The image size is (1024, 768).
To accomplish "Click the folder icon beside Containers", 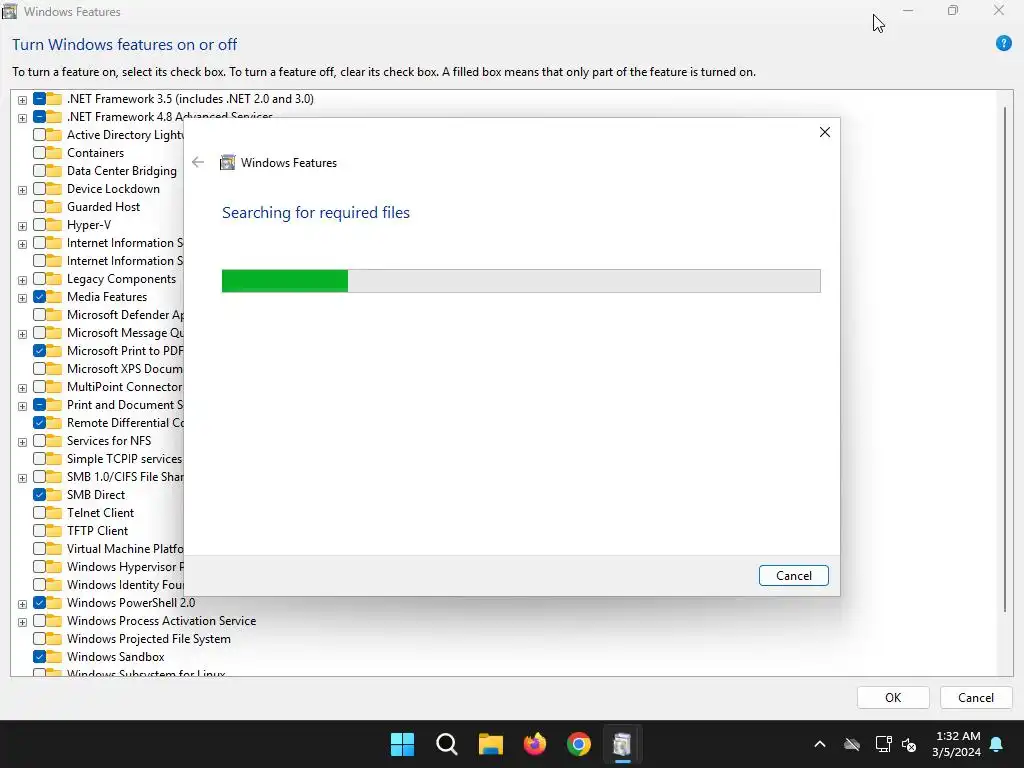I will 54,153.
